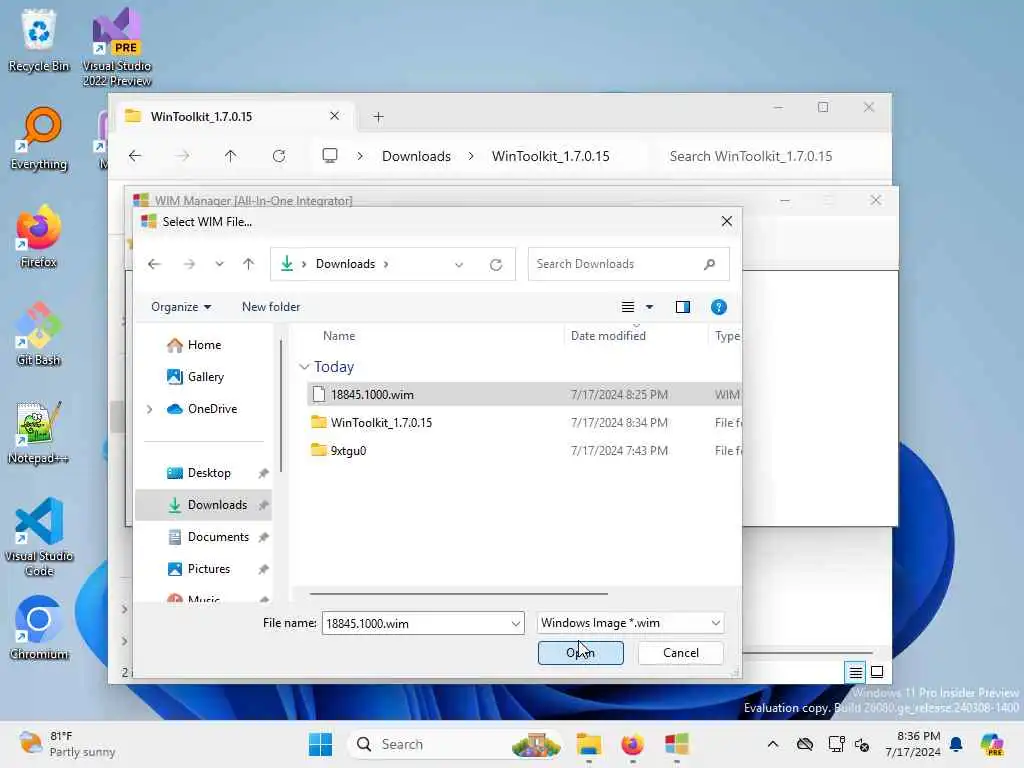Click Downloads breadcrumb in the dialog
1024x768 pixels.
345,264
